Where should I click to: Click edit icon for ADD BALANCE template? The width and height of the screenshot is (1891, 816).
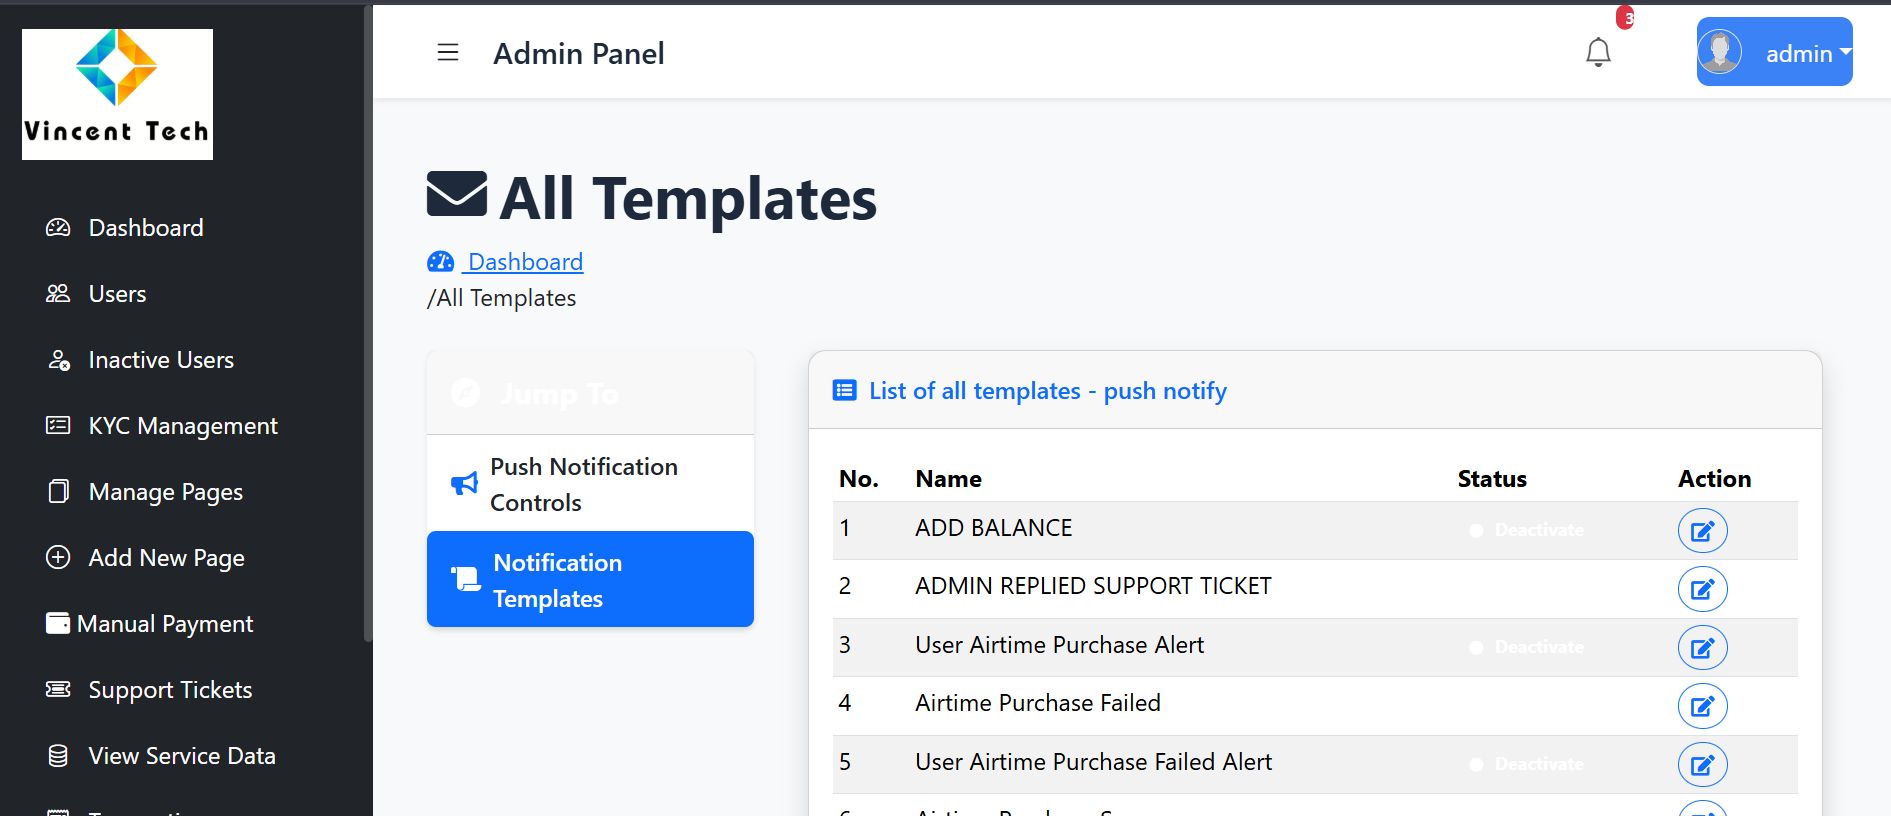[1702, 531]
